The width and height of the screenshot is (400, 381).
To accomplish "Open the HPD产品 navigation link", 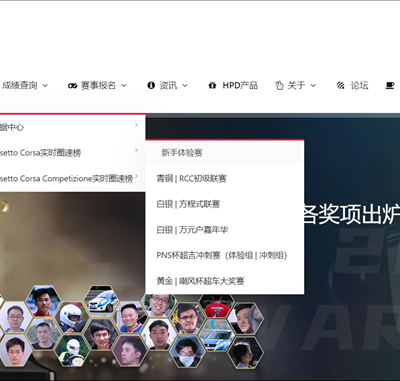I will [x=240, y=85].
